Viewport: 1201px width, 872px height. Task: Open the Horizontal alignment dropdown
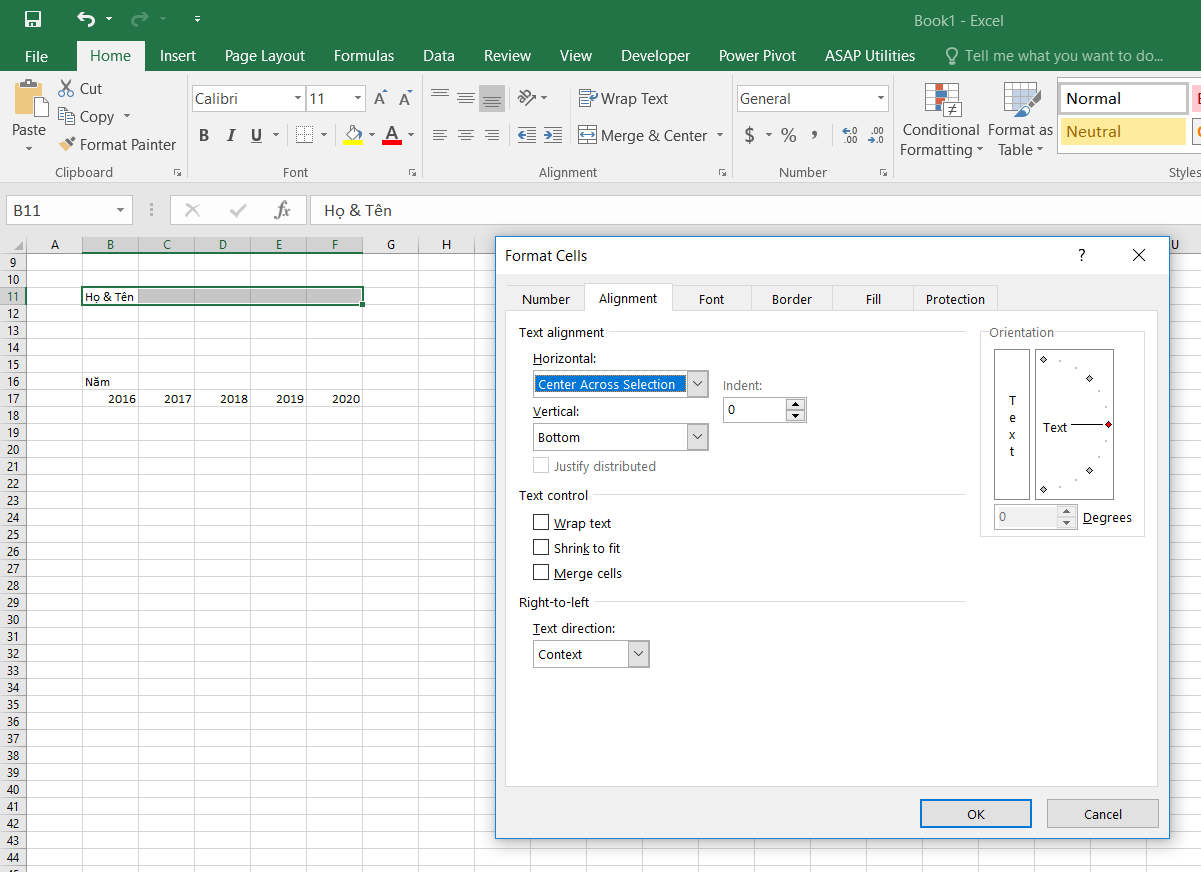point(698,384)
